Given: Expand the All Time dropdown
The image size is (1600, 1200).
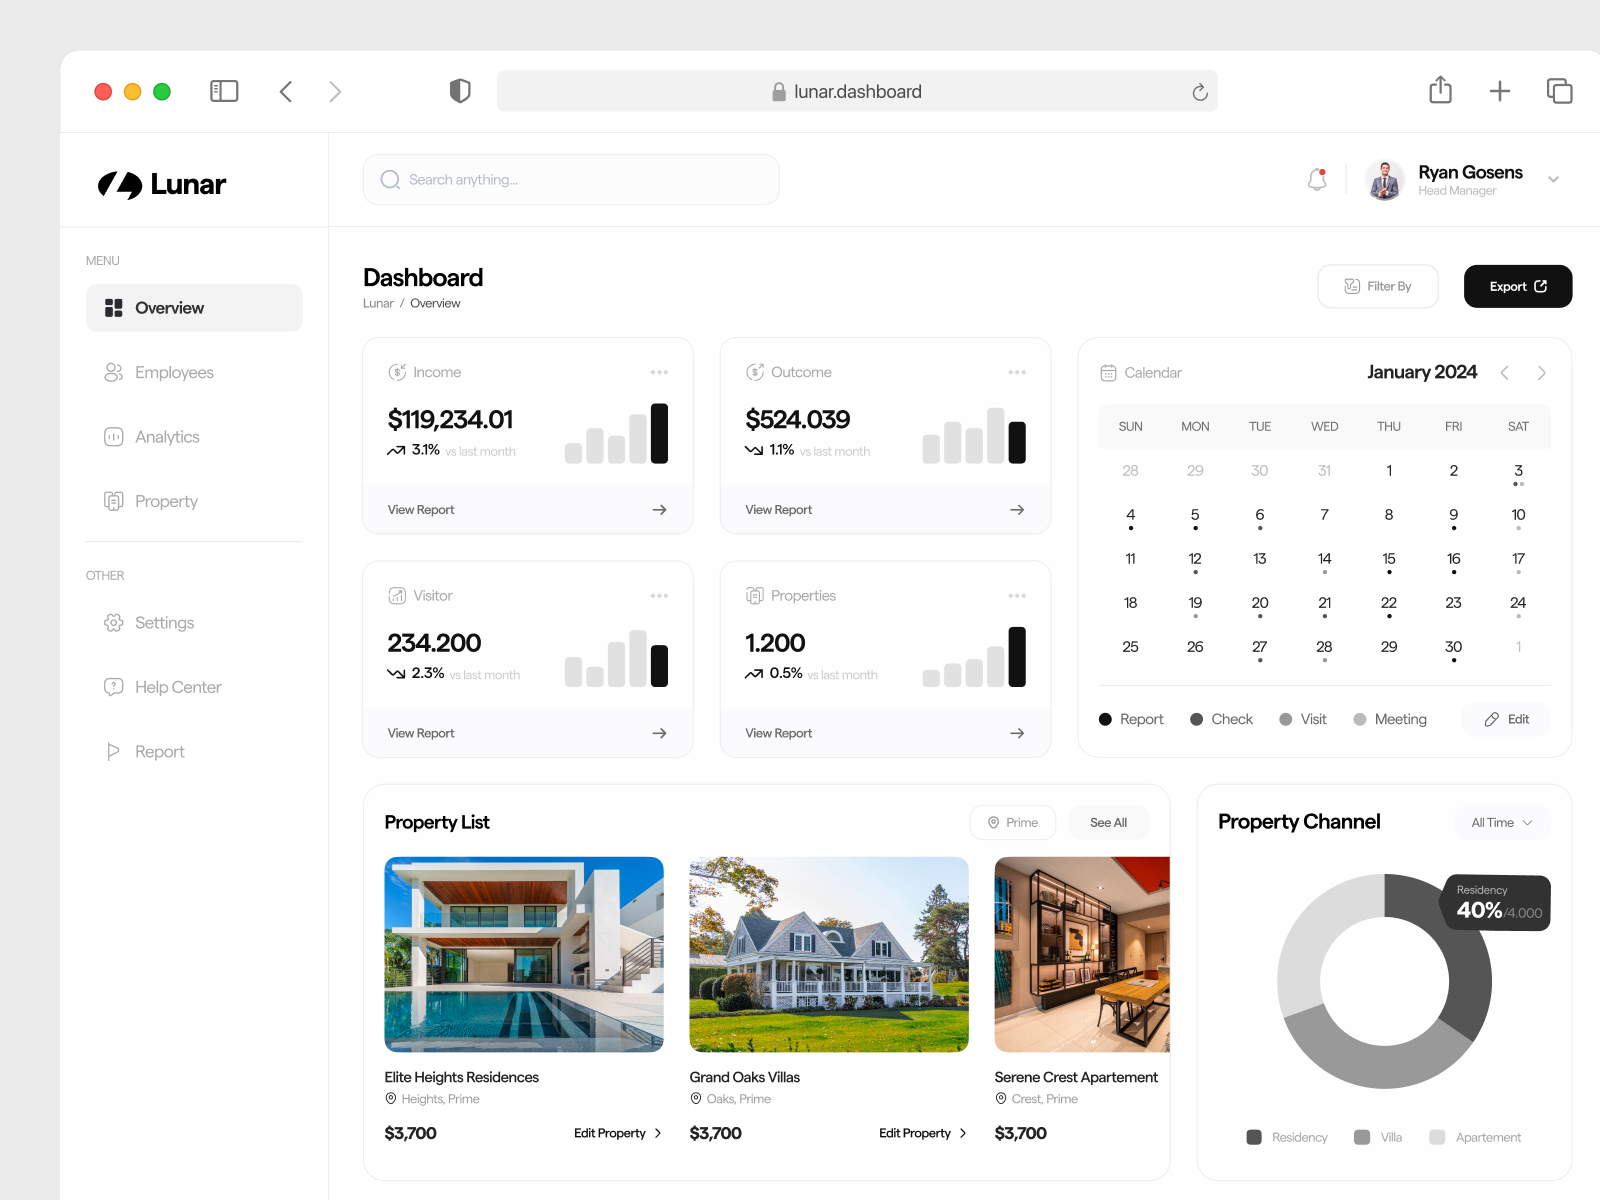Looking at the screenshot, I should [x=1500, y=822].
